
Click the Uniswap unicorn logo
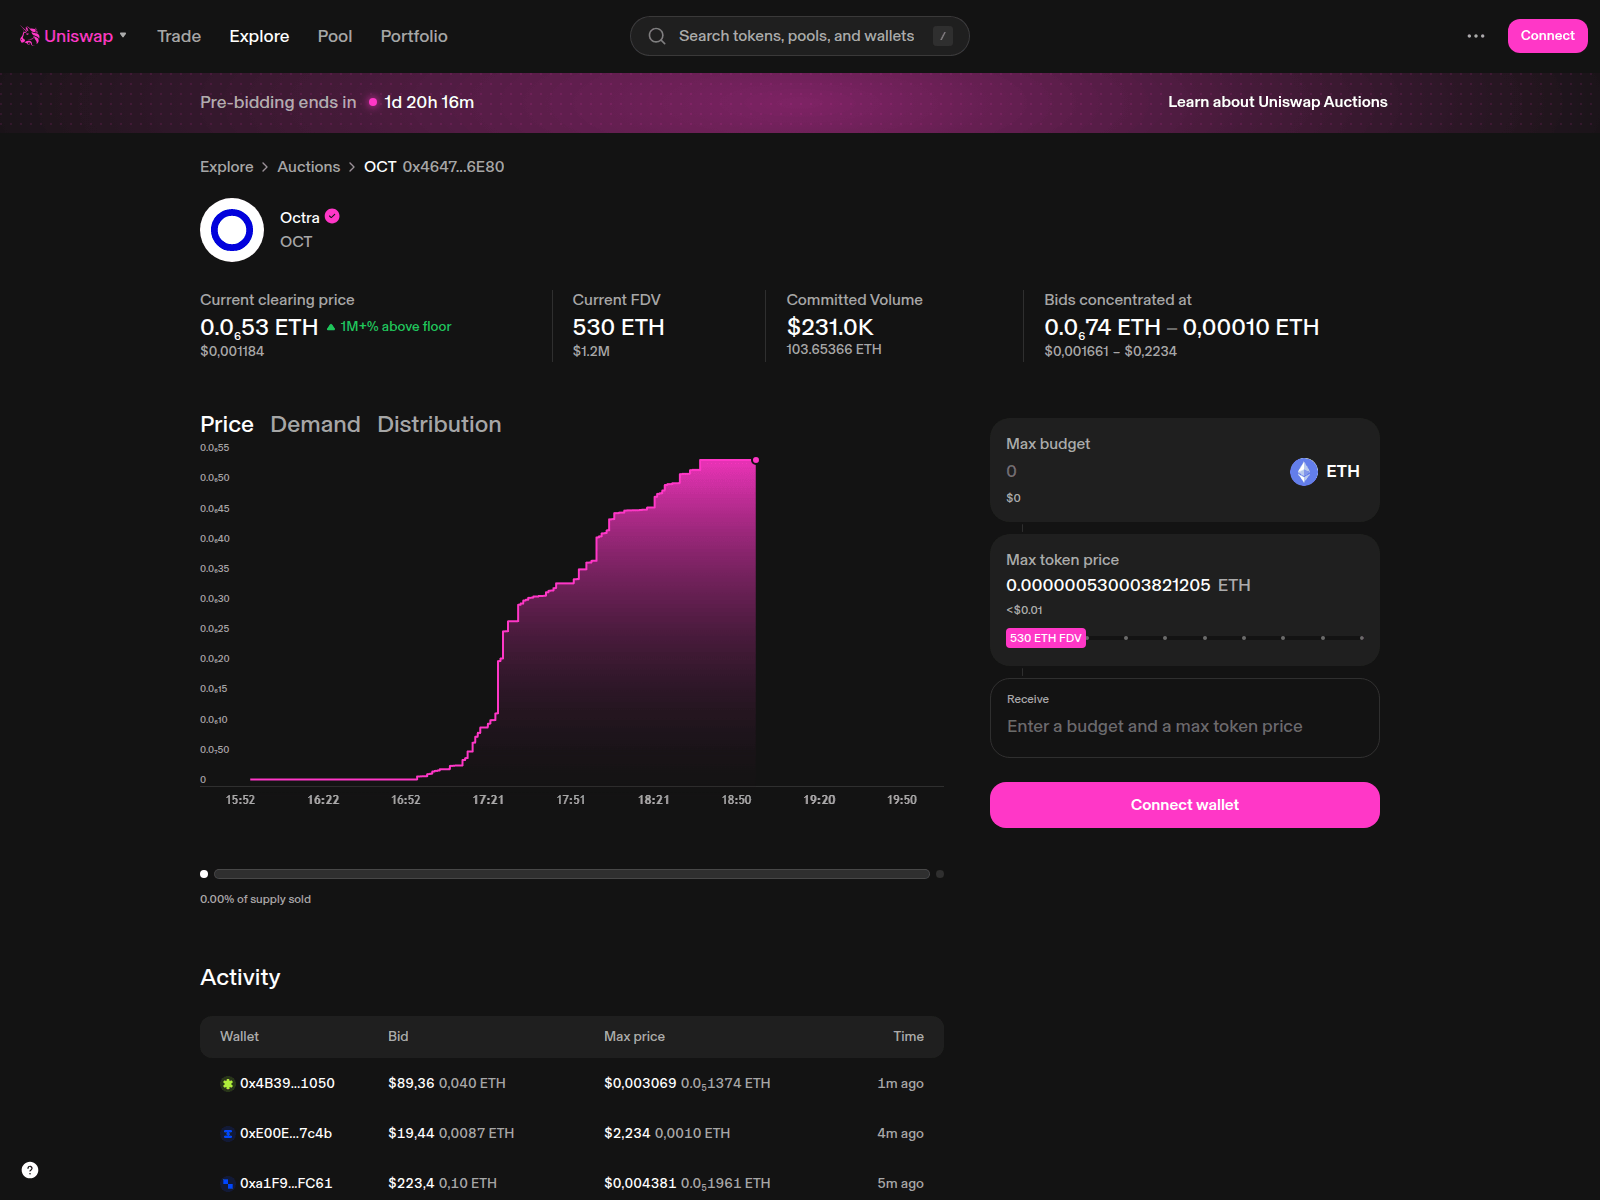click(30, 36)
